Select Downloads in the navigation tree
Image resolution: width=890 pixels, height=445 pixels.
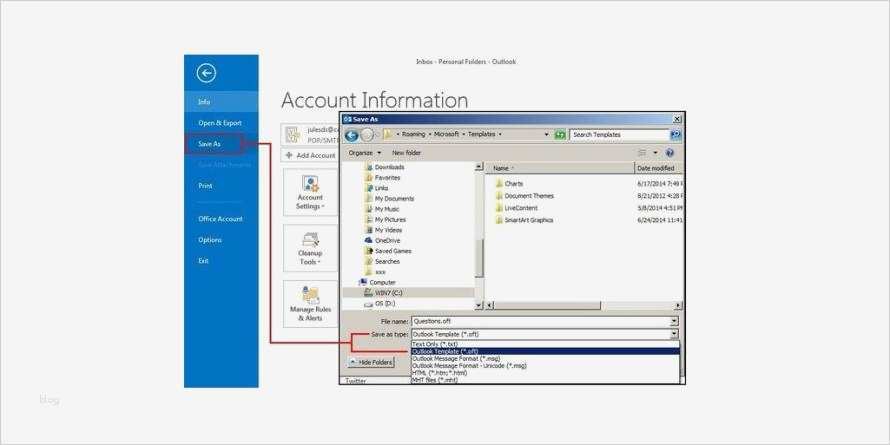coord(389,167)
